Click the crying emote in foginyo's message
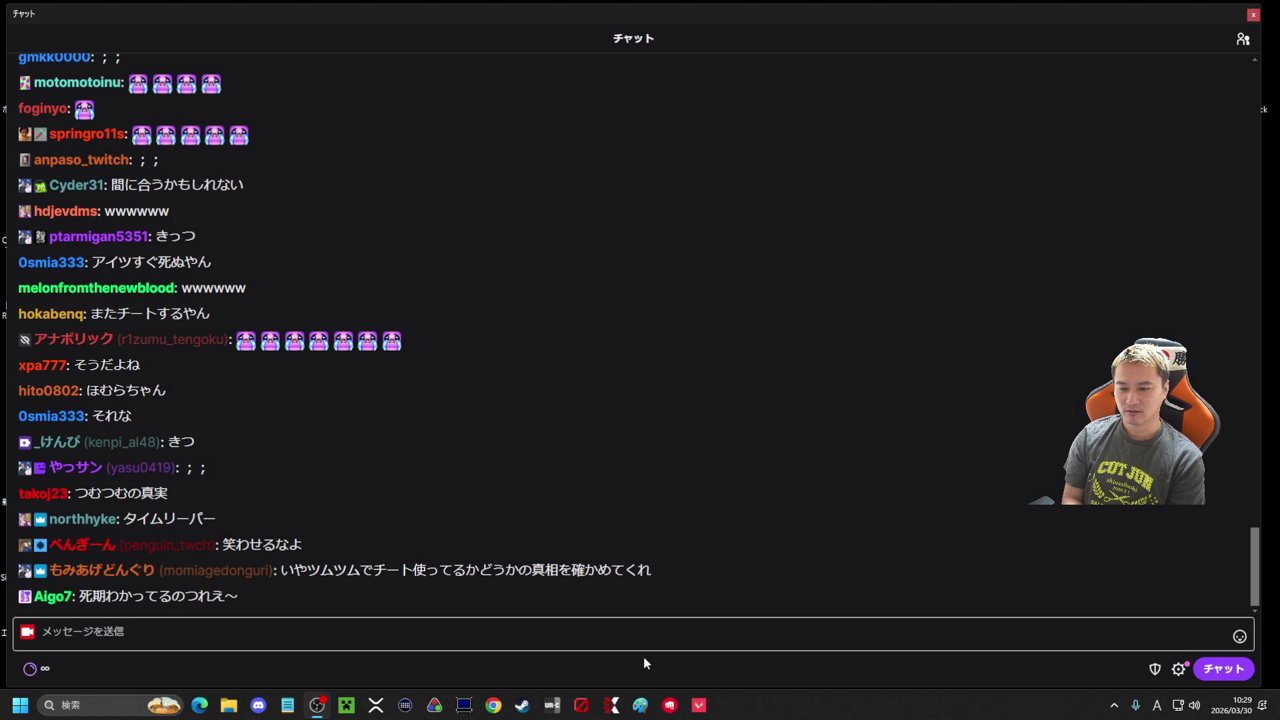 tap(84, 108)
